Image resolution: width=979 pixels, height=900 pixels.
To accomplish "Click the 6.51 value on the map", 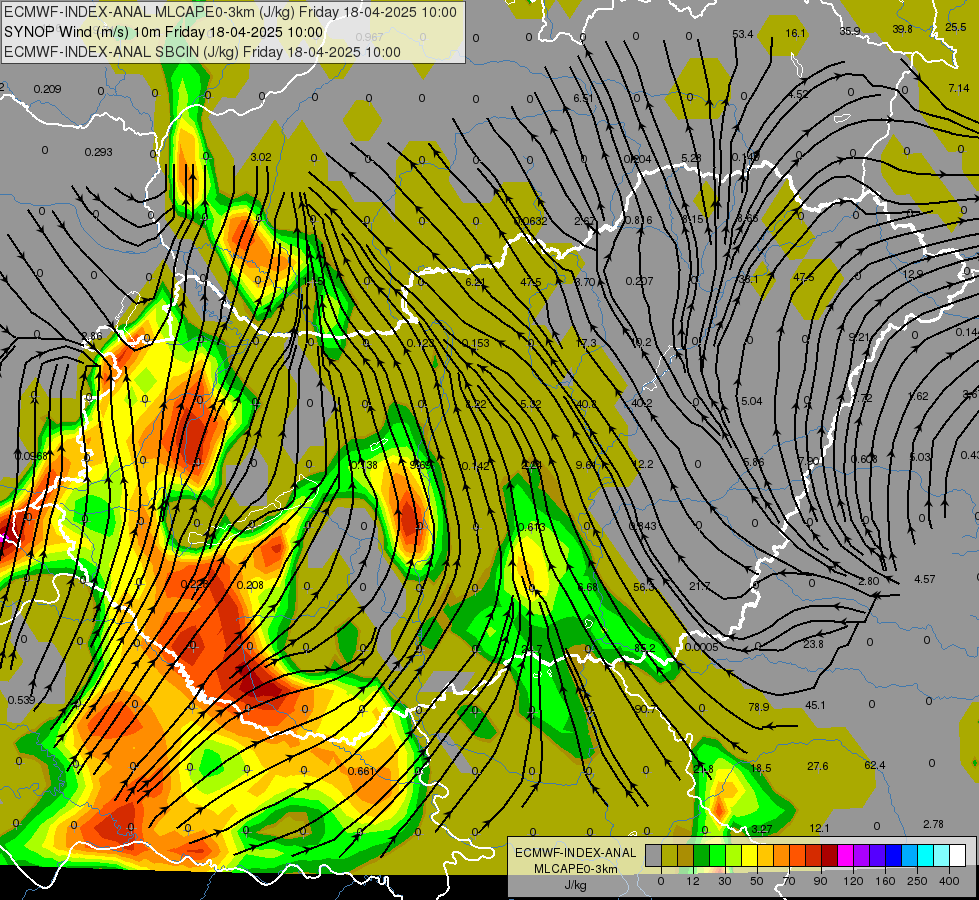I will pos(583,99).
